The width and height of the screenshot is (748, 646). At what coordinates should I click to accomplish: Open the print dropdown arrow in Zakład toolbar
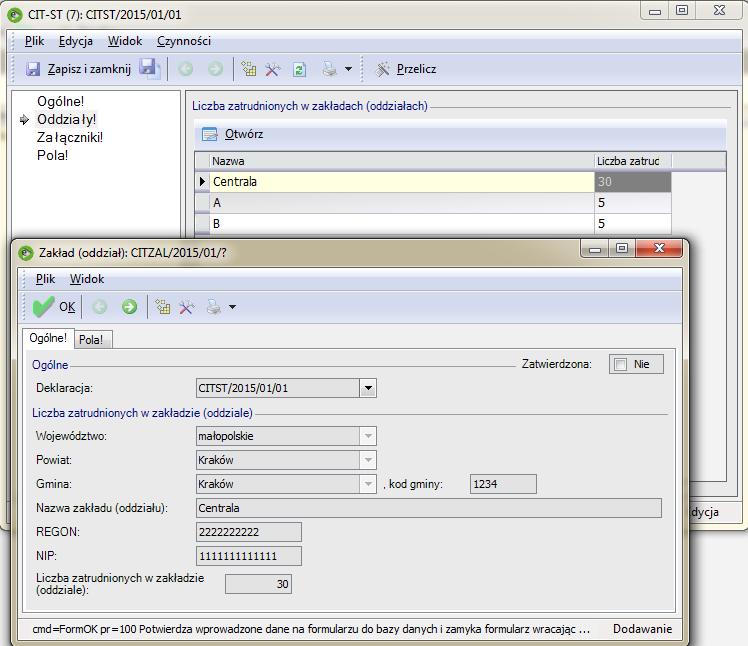[x=232, y=307]
